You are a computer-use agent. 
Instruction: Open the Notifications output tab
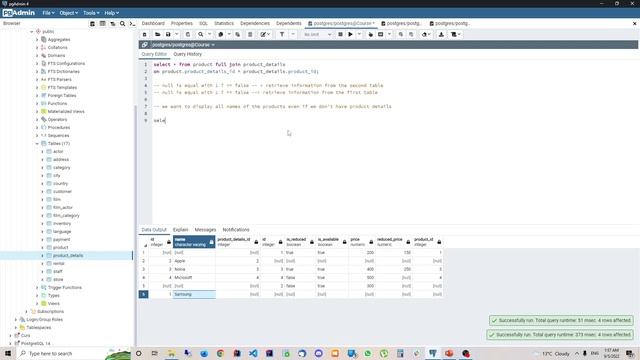coord(236,230)
